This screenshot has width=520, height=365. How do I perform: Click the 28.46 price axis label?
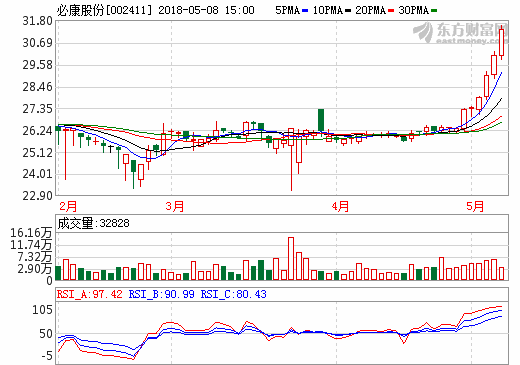click(x=37, y=87)
